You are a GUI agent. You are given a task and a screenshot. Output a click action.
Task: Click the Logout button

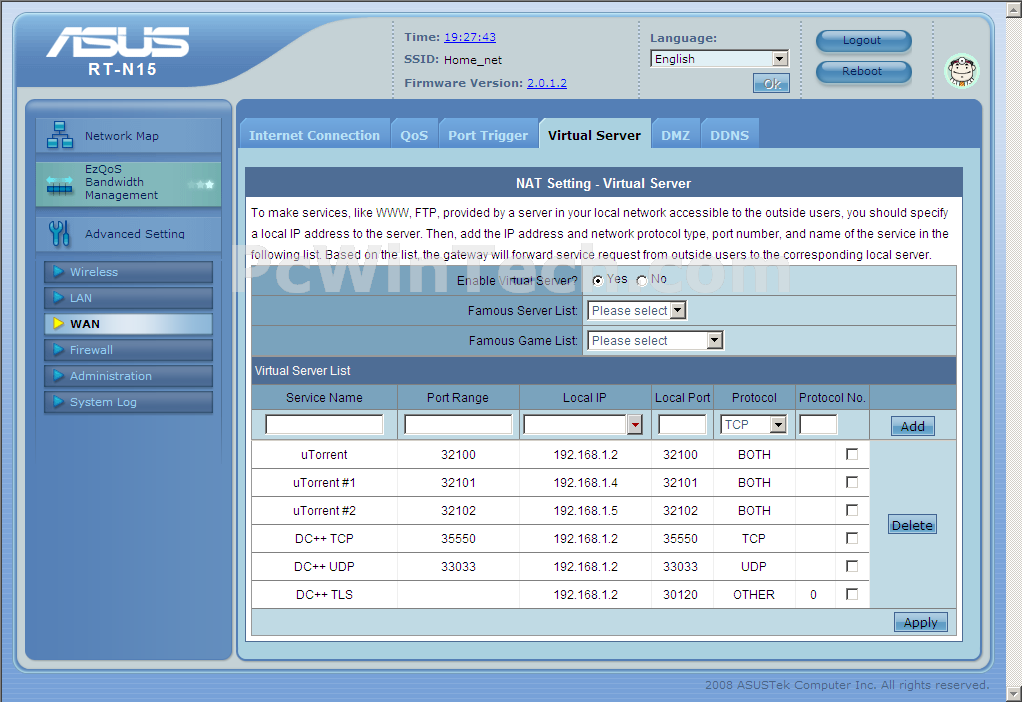pos(863,40)
